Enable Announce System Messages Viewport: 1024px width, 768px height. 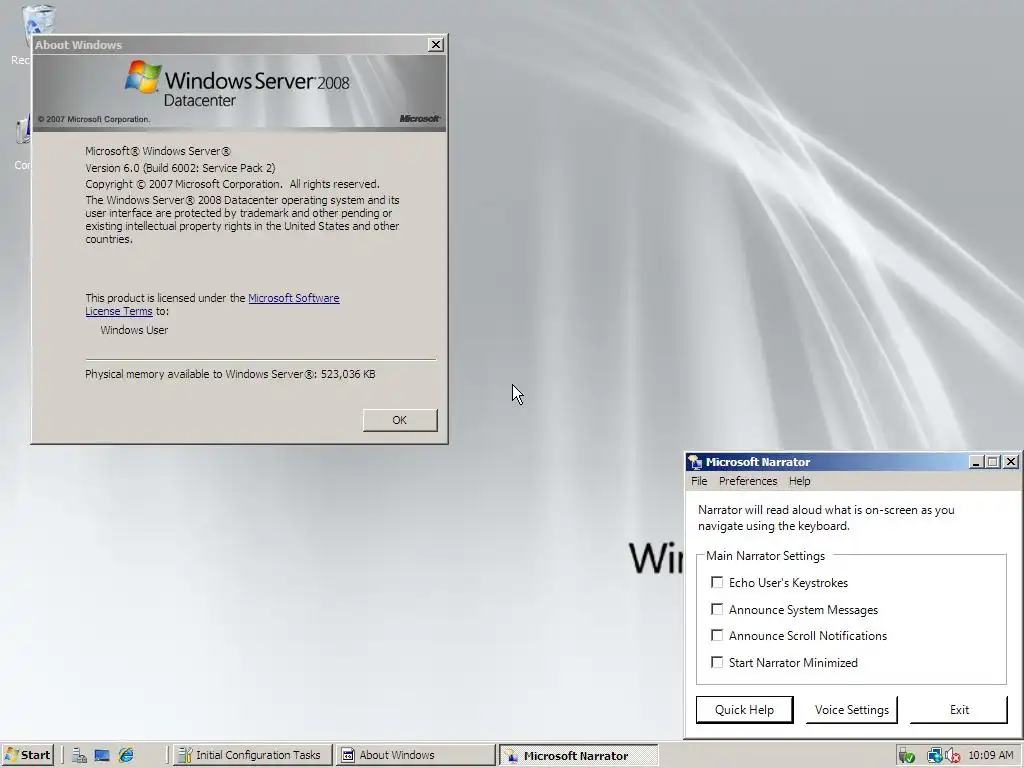point(717,609)
